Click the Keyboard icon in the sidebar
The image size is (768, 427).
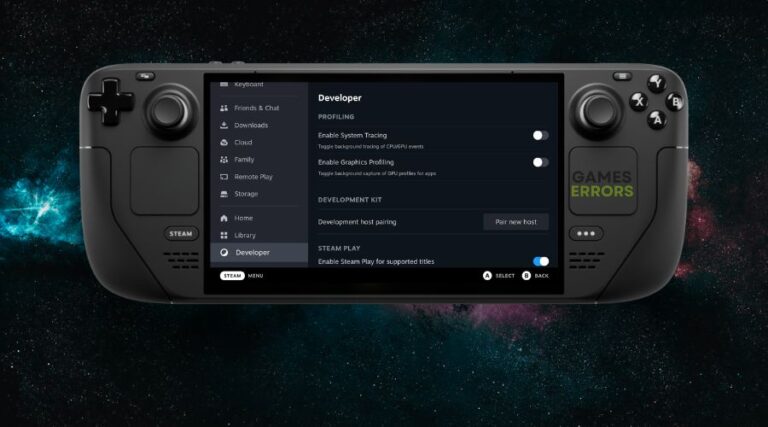(224, 84)
